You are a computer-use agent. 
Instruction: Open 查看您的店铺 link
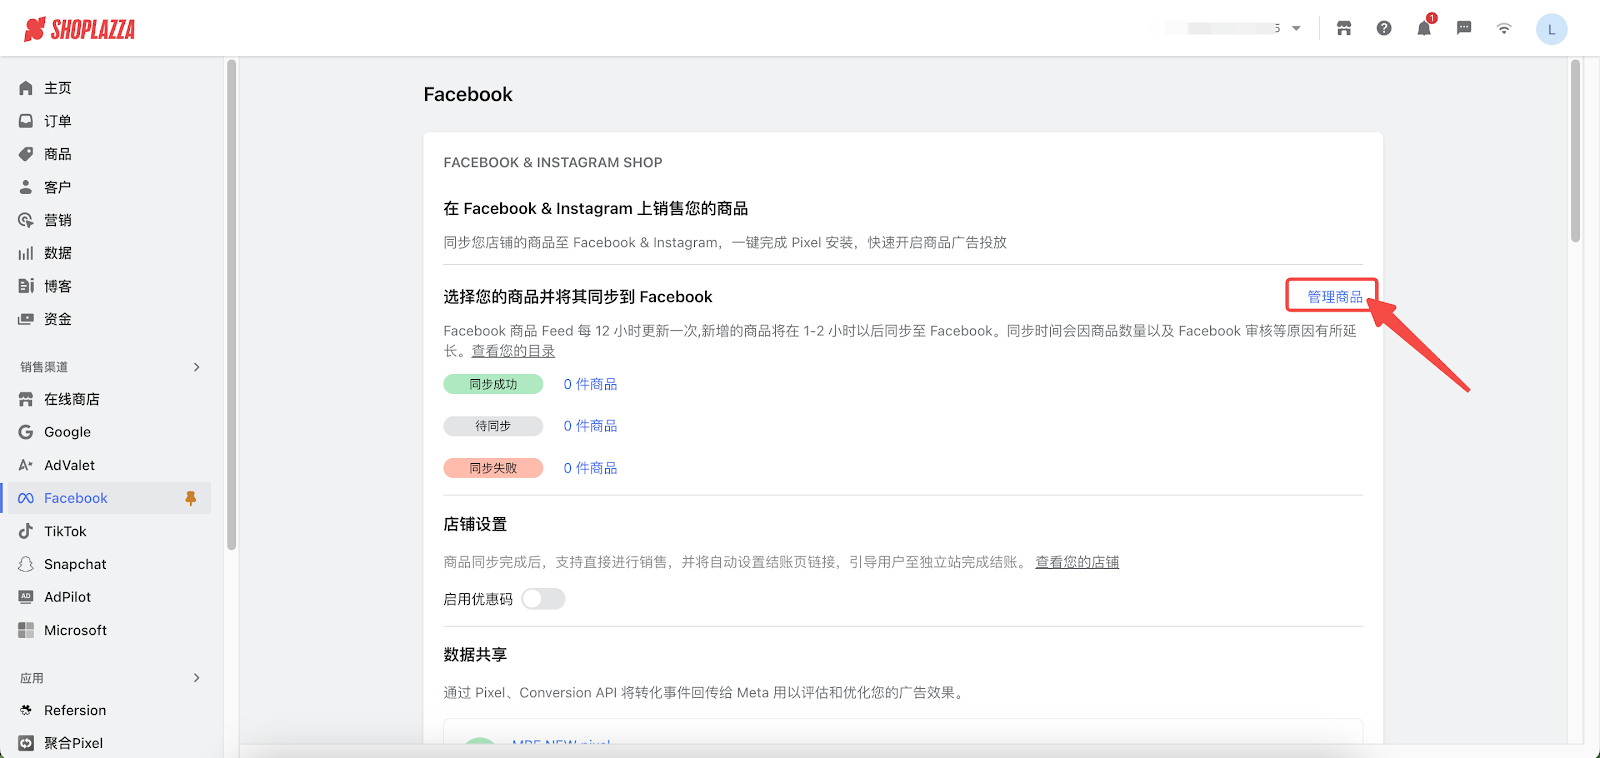pos(1077,562)
